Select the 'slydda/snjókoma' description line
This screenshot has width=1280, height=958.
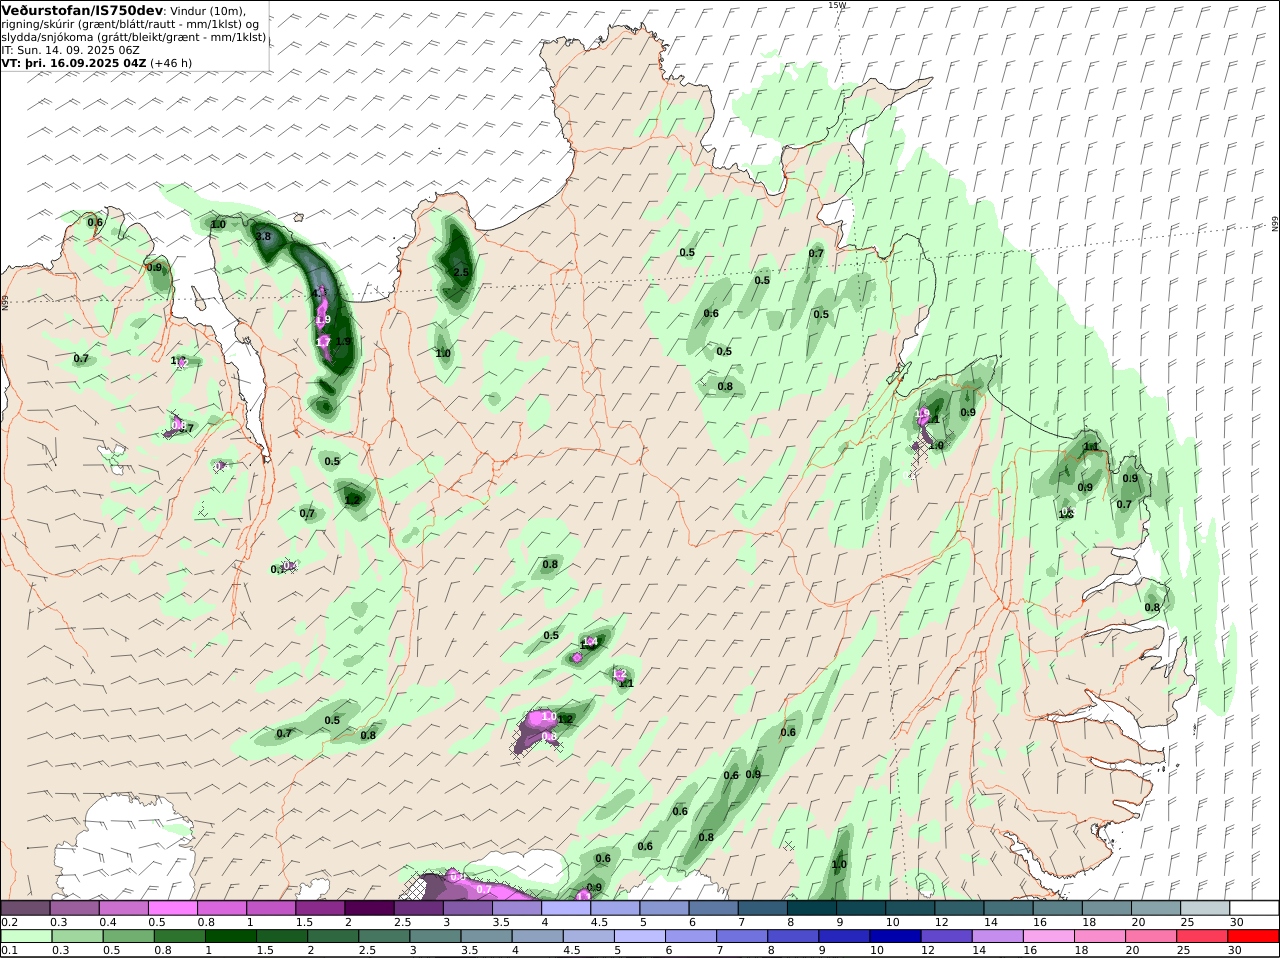pyautogui.click(x=134, y=36)
